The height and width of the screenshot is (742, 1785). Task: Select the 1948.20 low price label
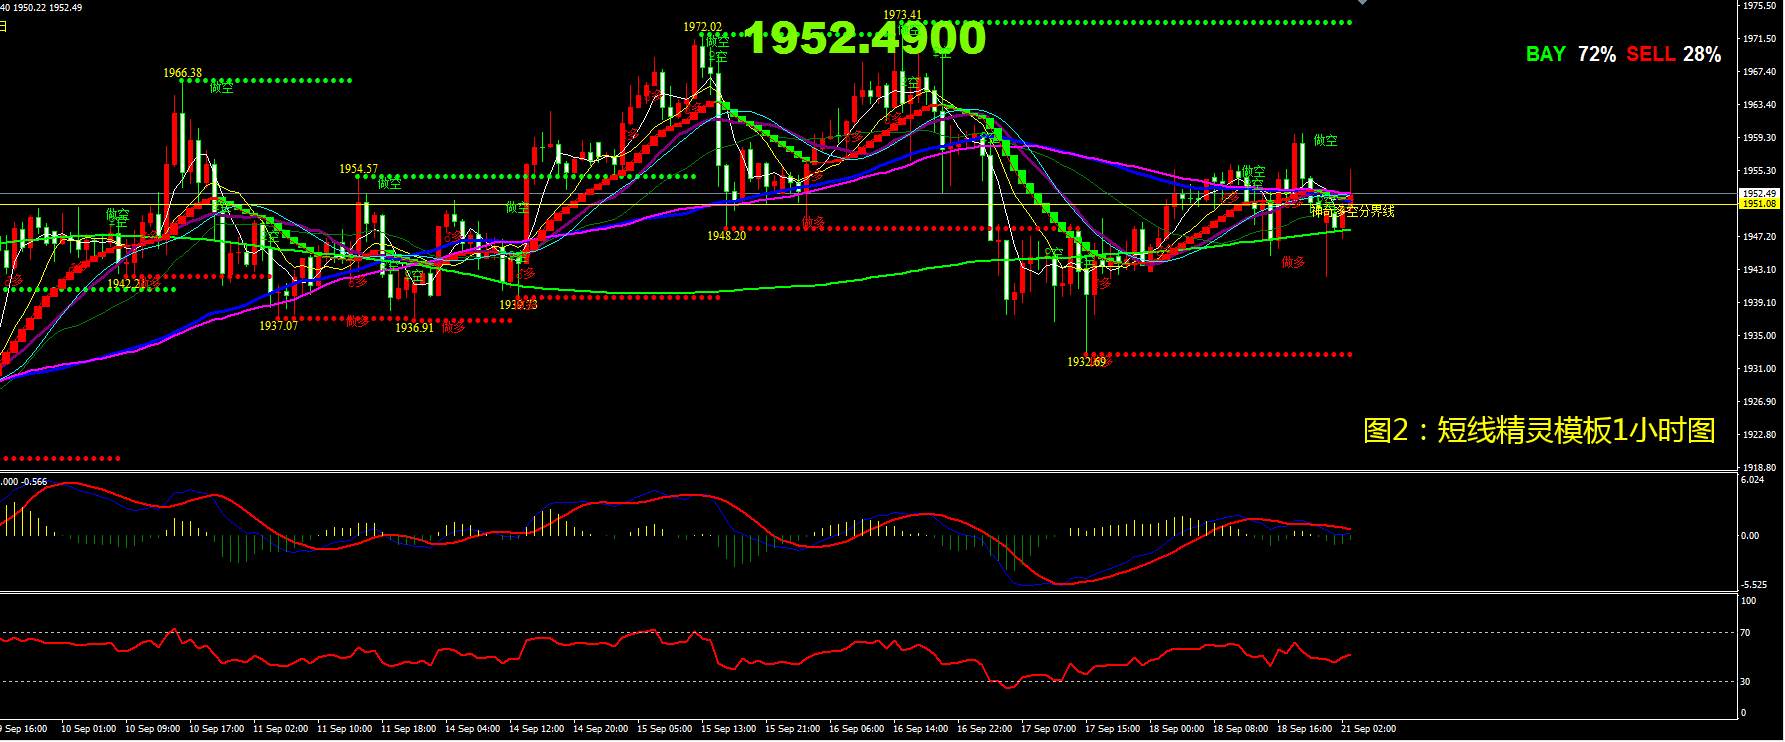click(x=726, y=236)
